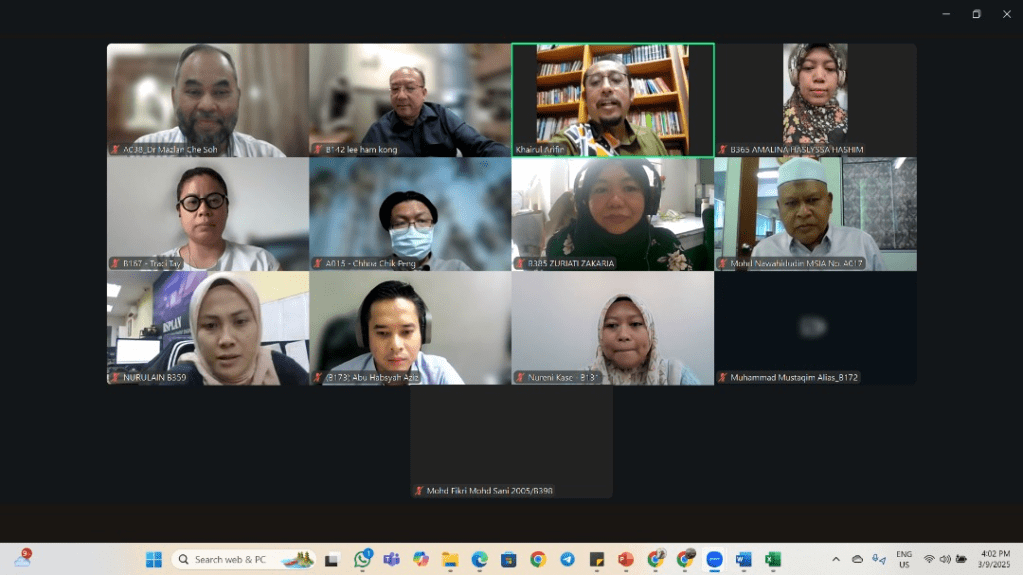
Task: Open the weather widget on the taskbar
Action: click(x=22, y=558)
